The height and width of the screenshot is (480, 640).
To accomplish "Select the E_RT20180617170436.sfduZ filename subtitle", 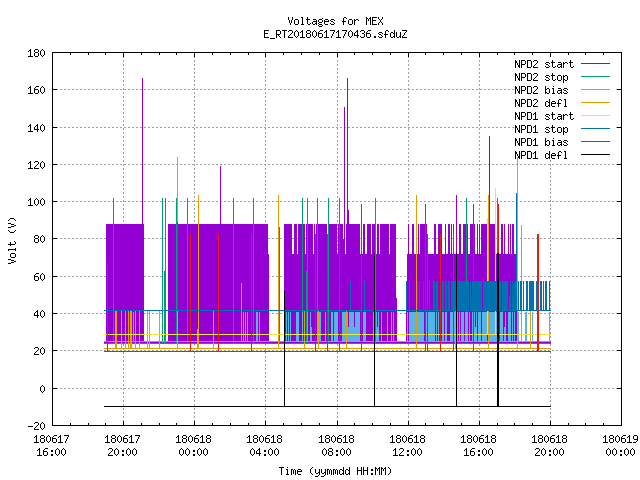I will click(x=335, y=34).
